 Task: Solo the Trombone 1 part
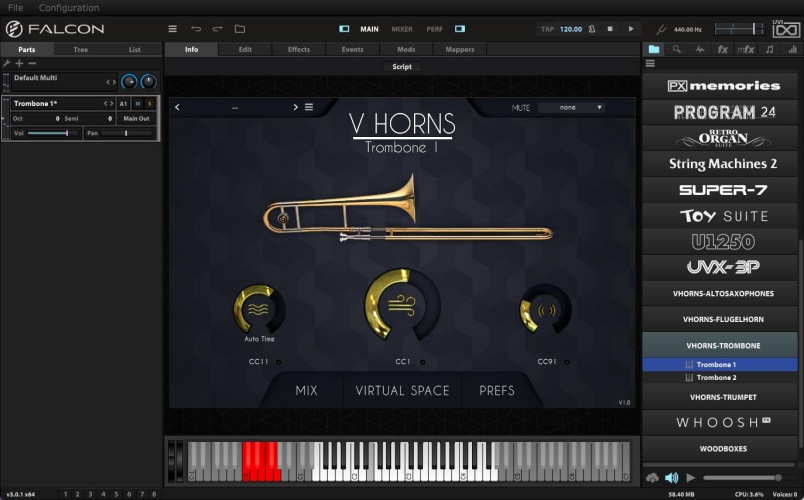(x=150, y=104)
